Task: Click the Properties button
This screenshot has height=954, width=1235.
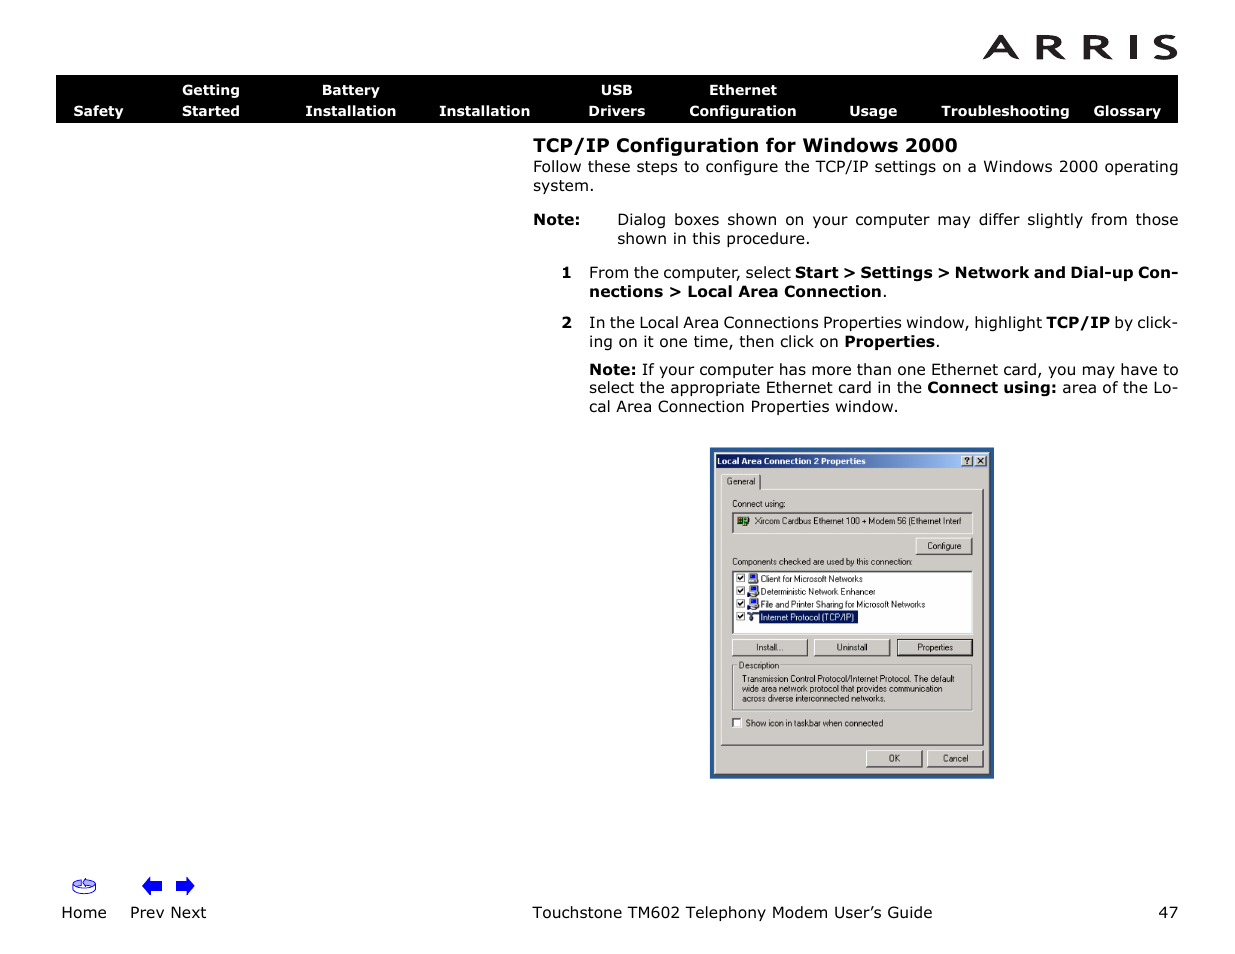Action: tap(935, 647)
